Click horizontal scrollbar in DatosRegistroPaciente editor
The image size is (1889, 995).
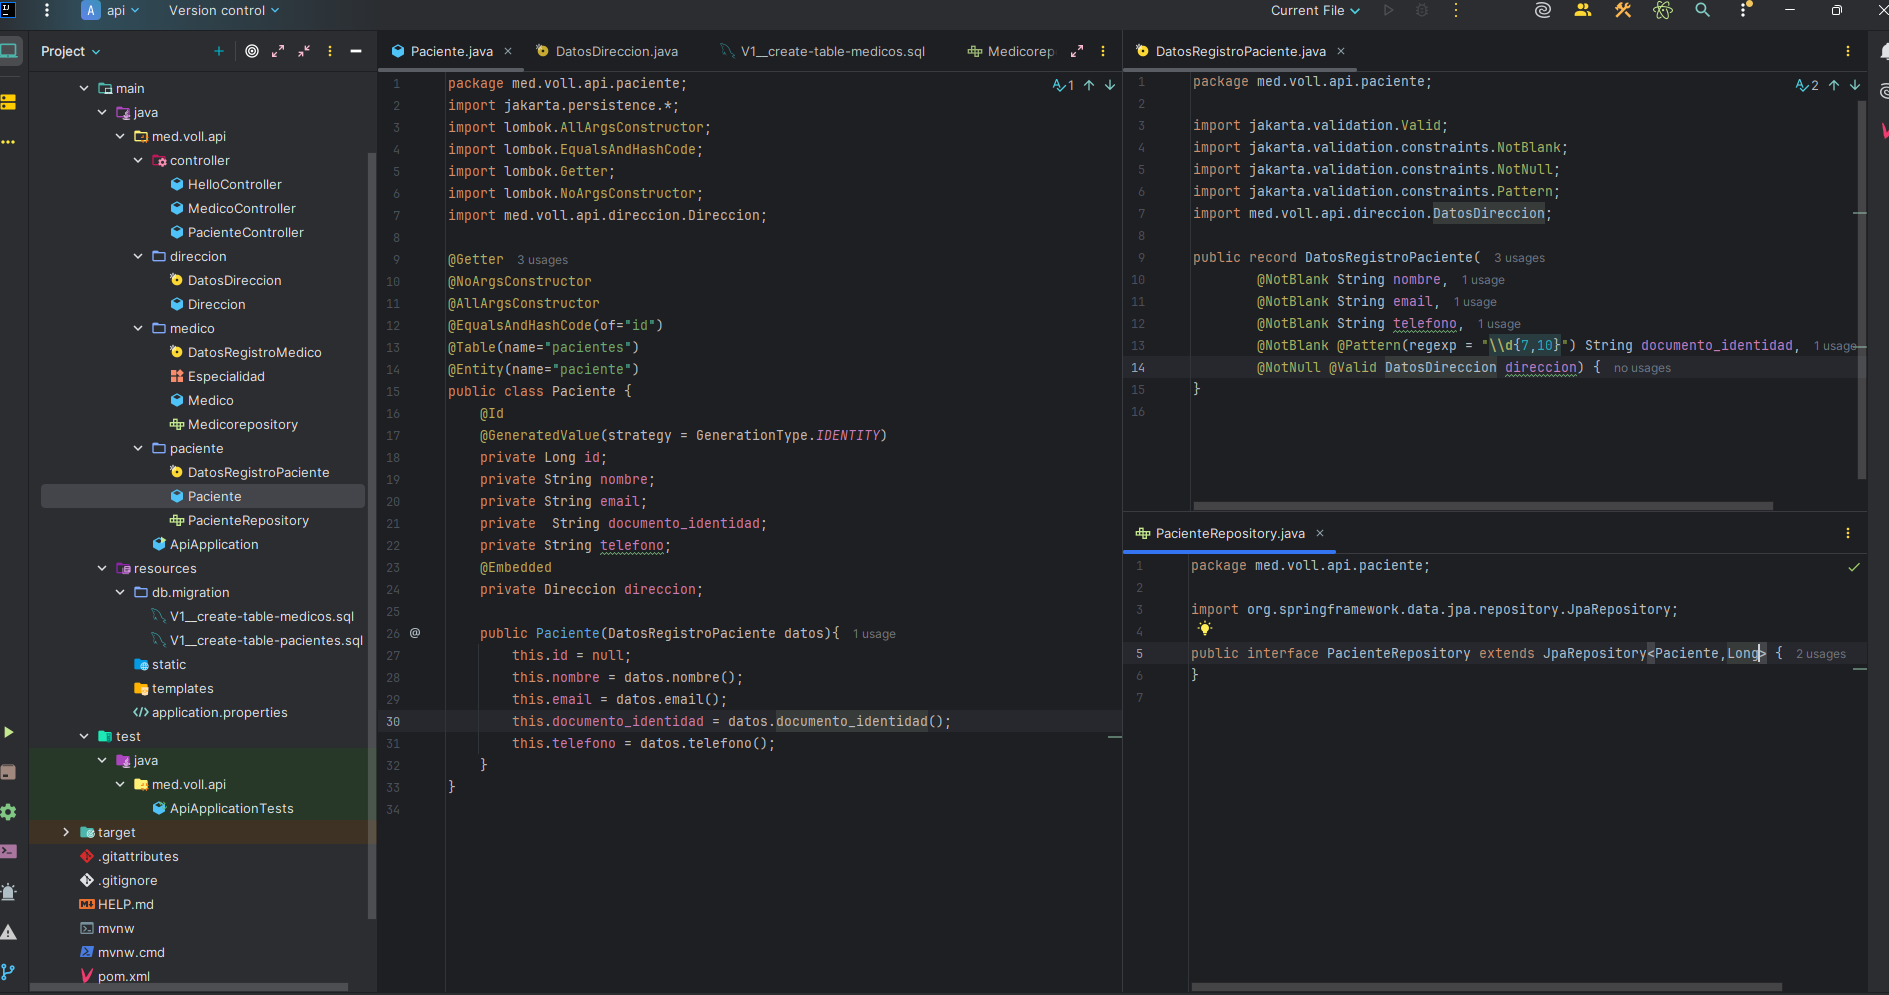(1483, 506)
